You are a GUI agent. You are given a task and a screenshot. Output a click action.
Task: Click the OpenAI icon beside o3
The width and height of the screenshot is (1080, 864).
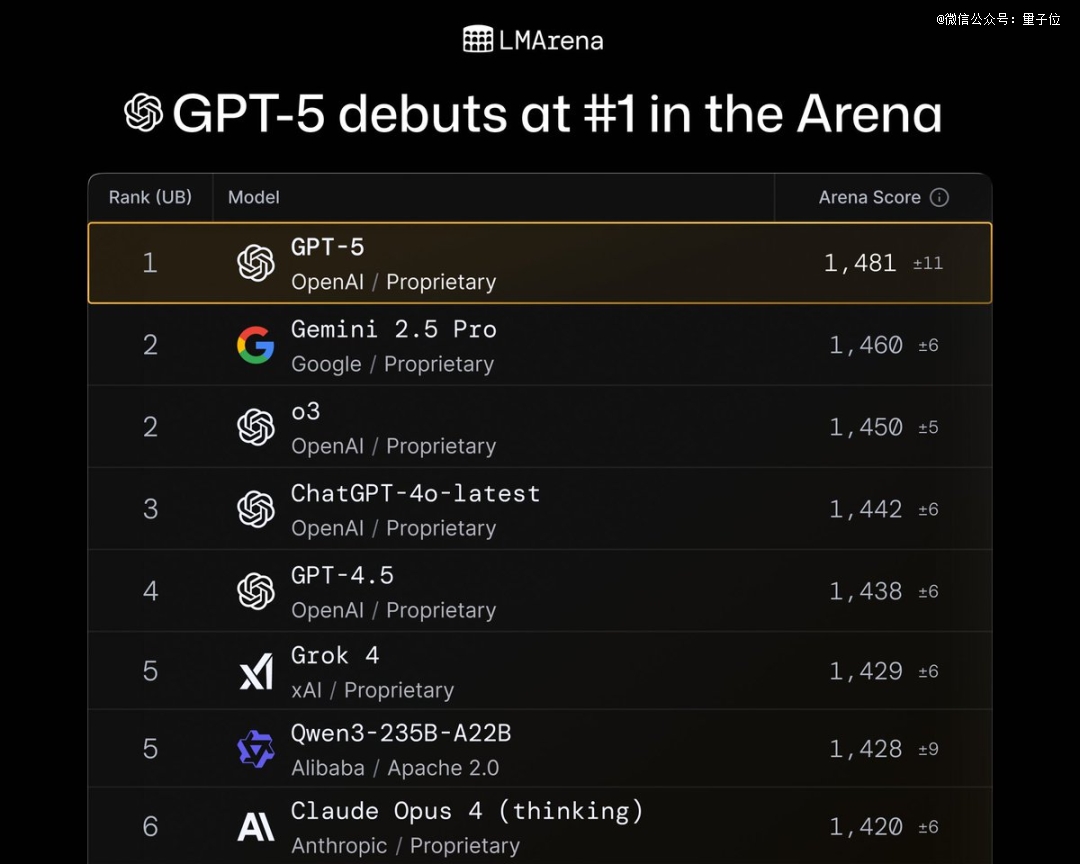coord(256,427)
